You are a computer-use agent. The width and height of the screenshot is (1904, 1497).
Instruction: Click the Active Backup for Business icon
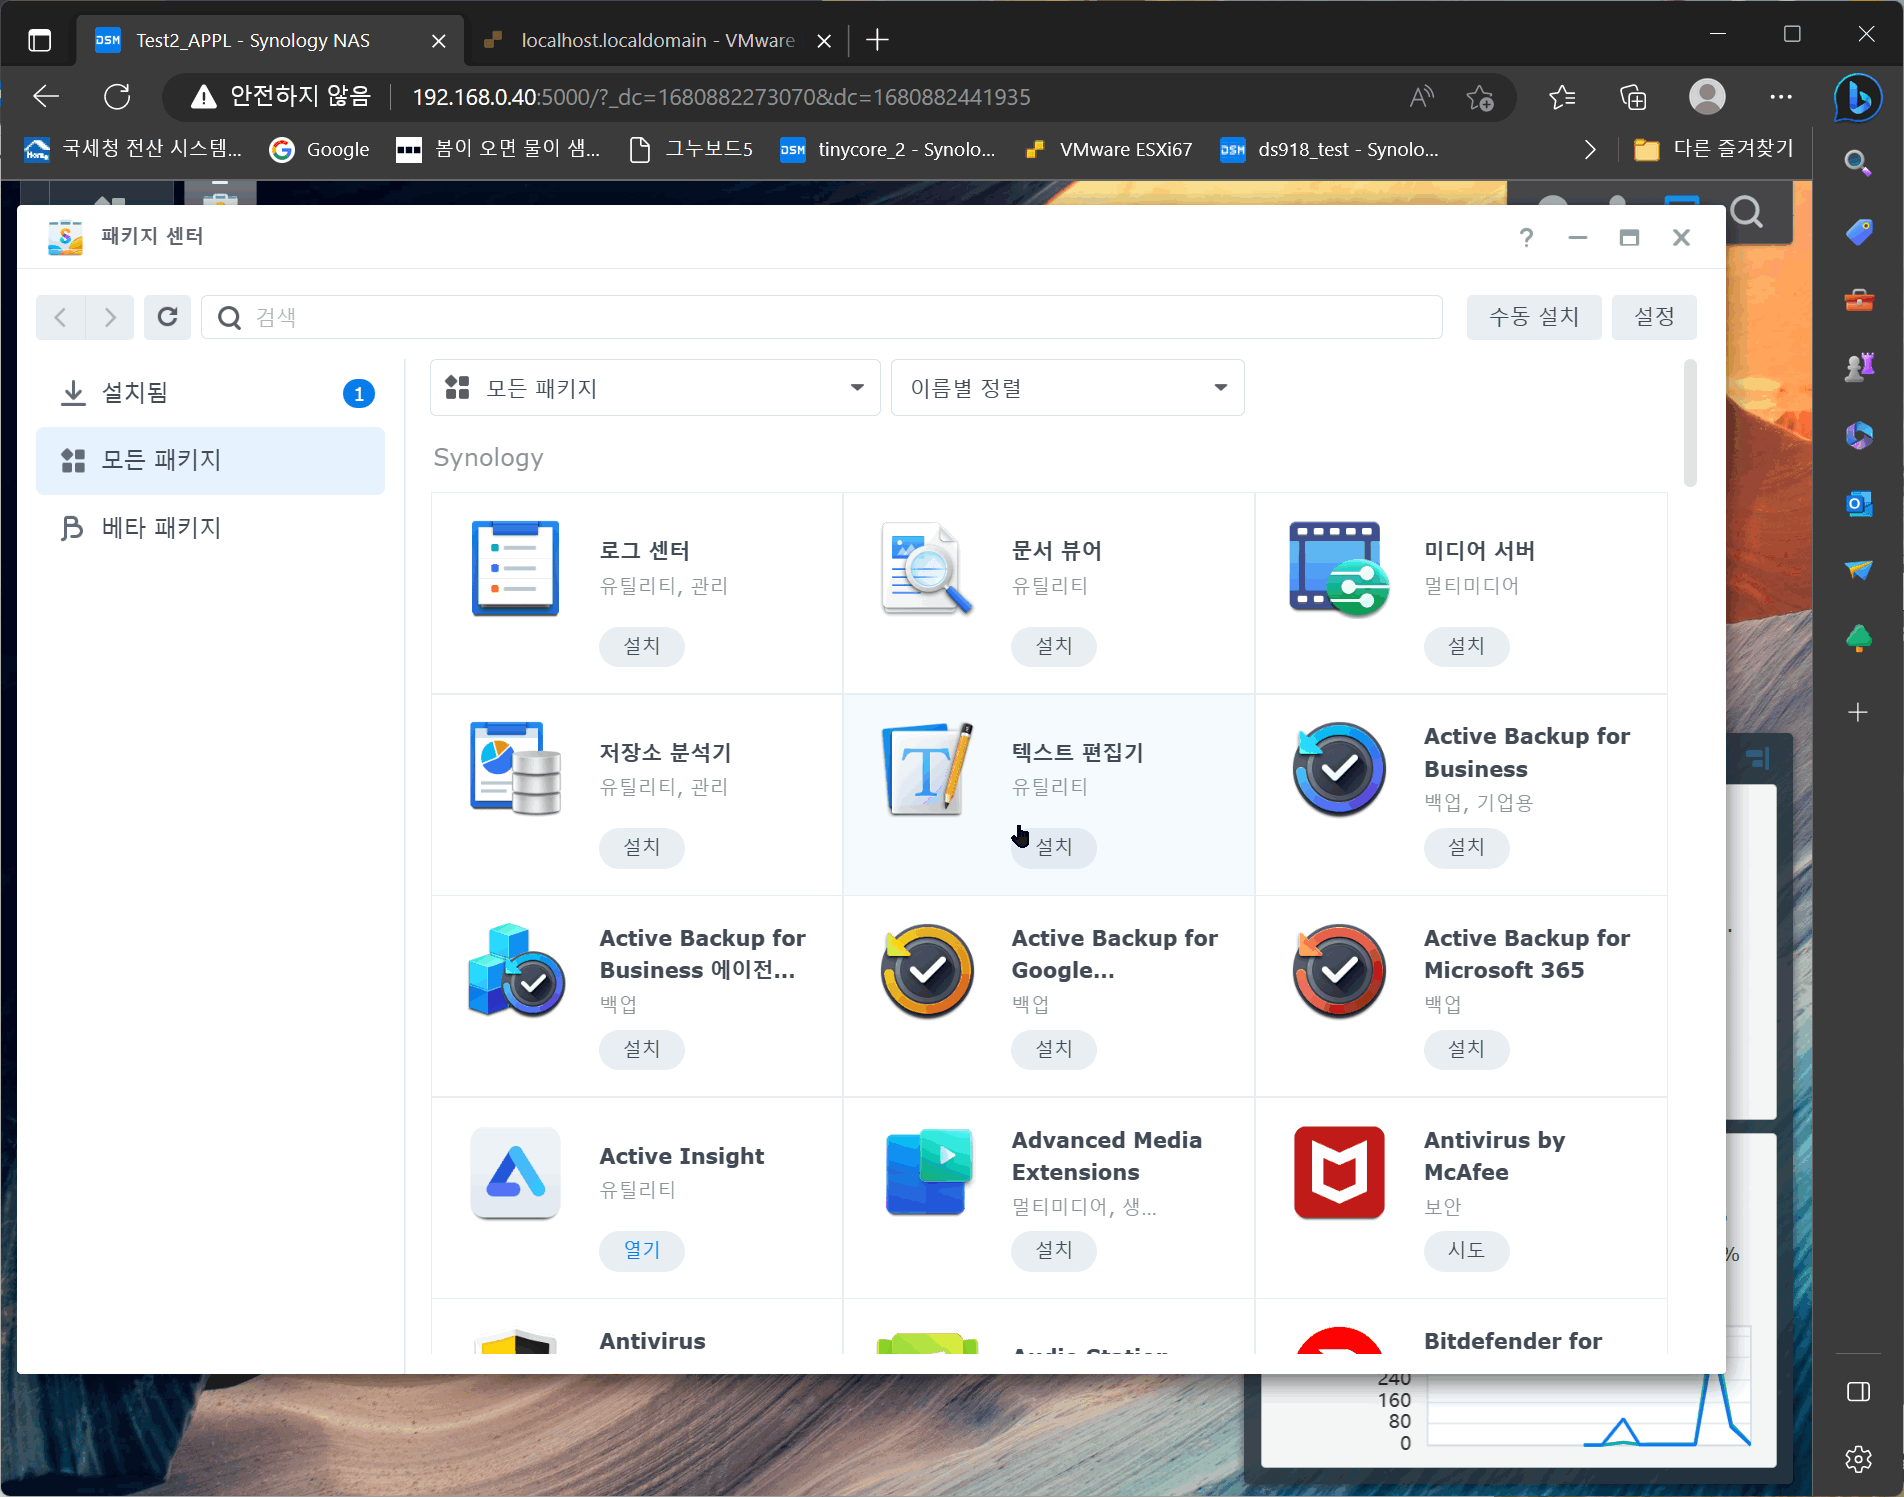[x=1339, y=769]
